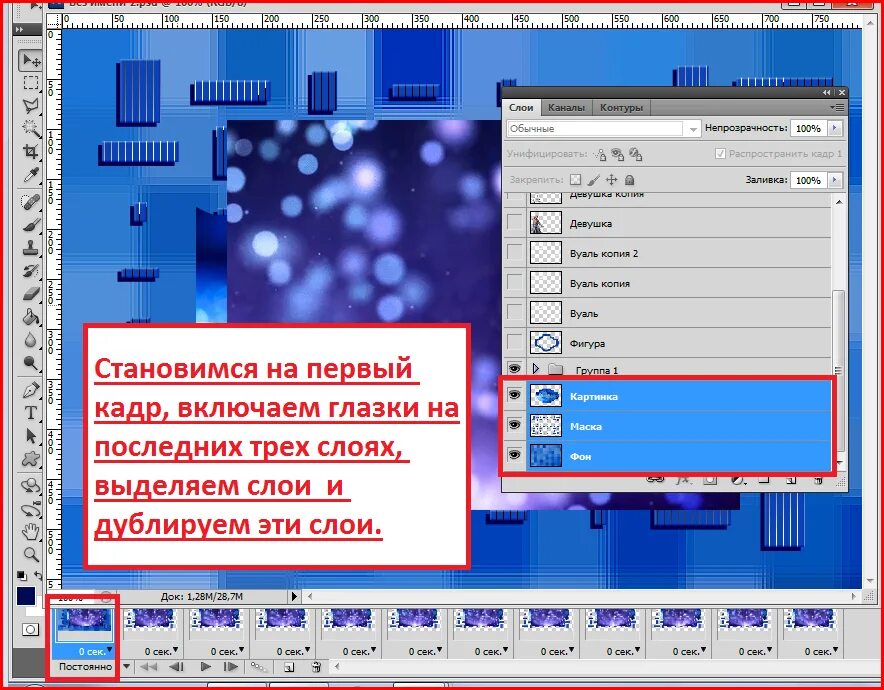Show the Вуаль копия 2 layer visibility box
The height and width of the screenshot is (690, 884).
[x=515, y=252]
